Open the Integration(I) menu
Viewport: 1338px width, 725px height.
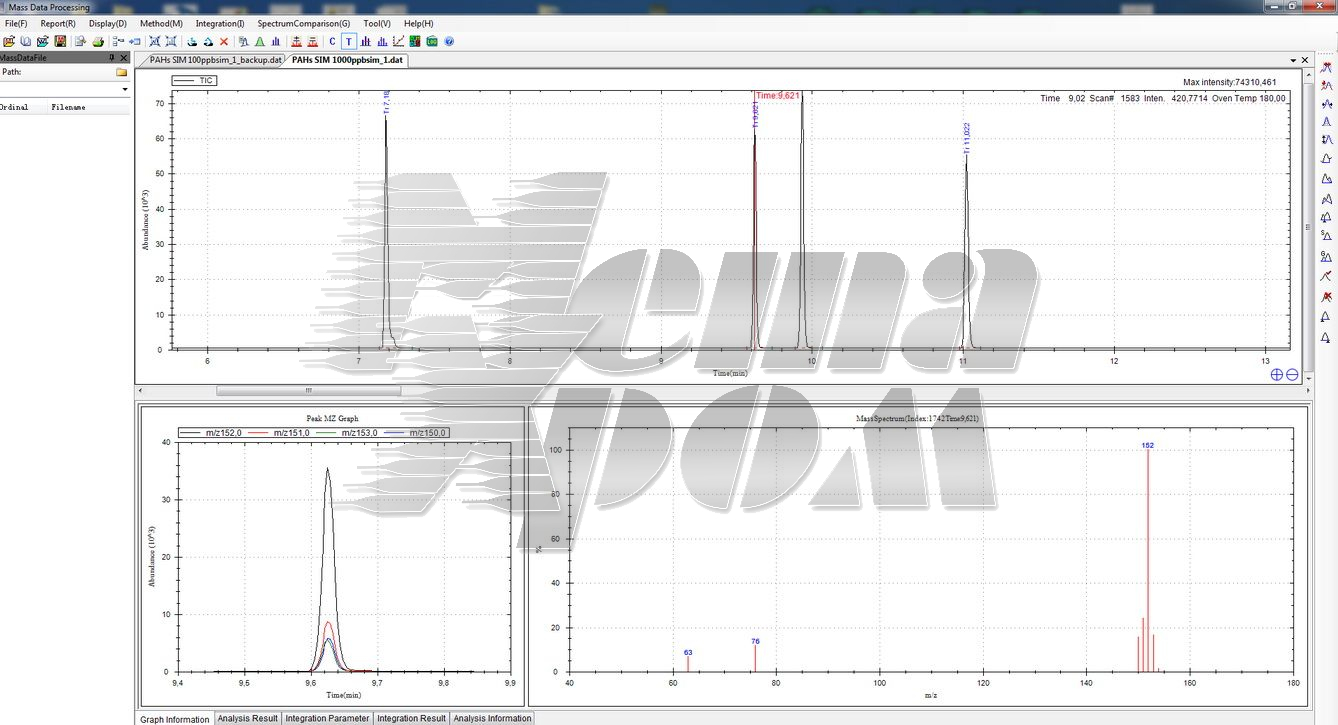coord(219,23)
